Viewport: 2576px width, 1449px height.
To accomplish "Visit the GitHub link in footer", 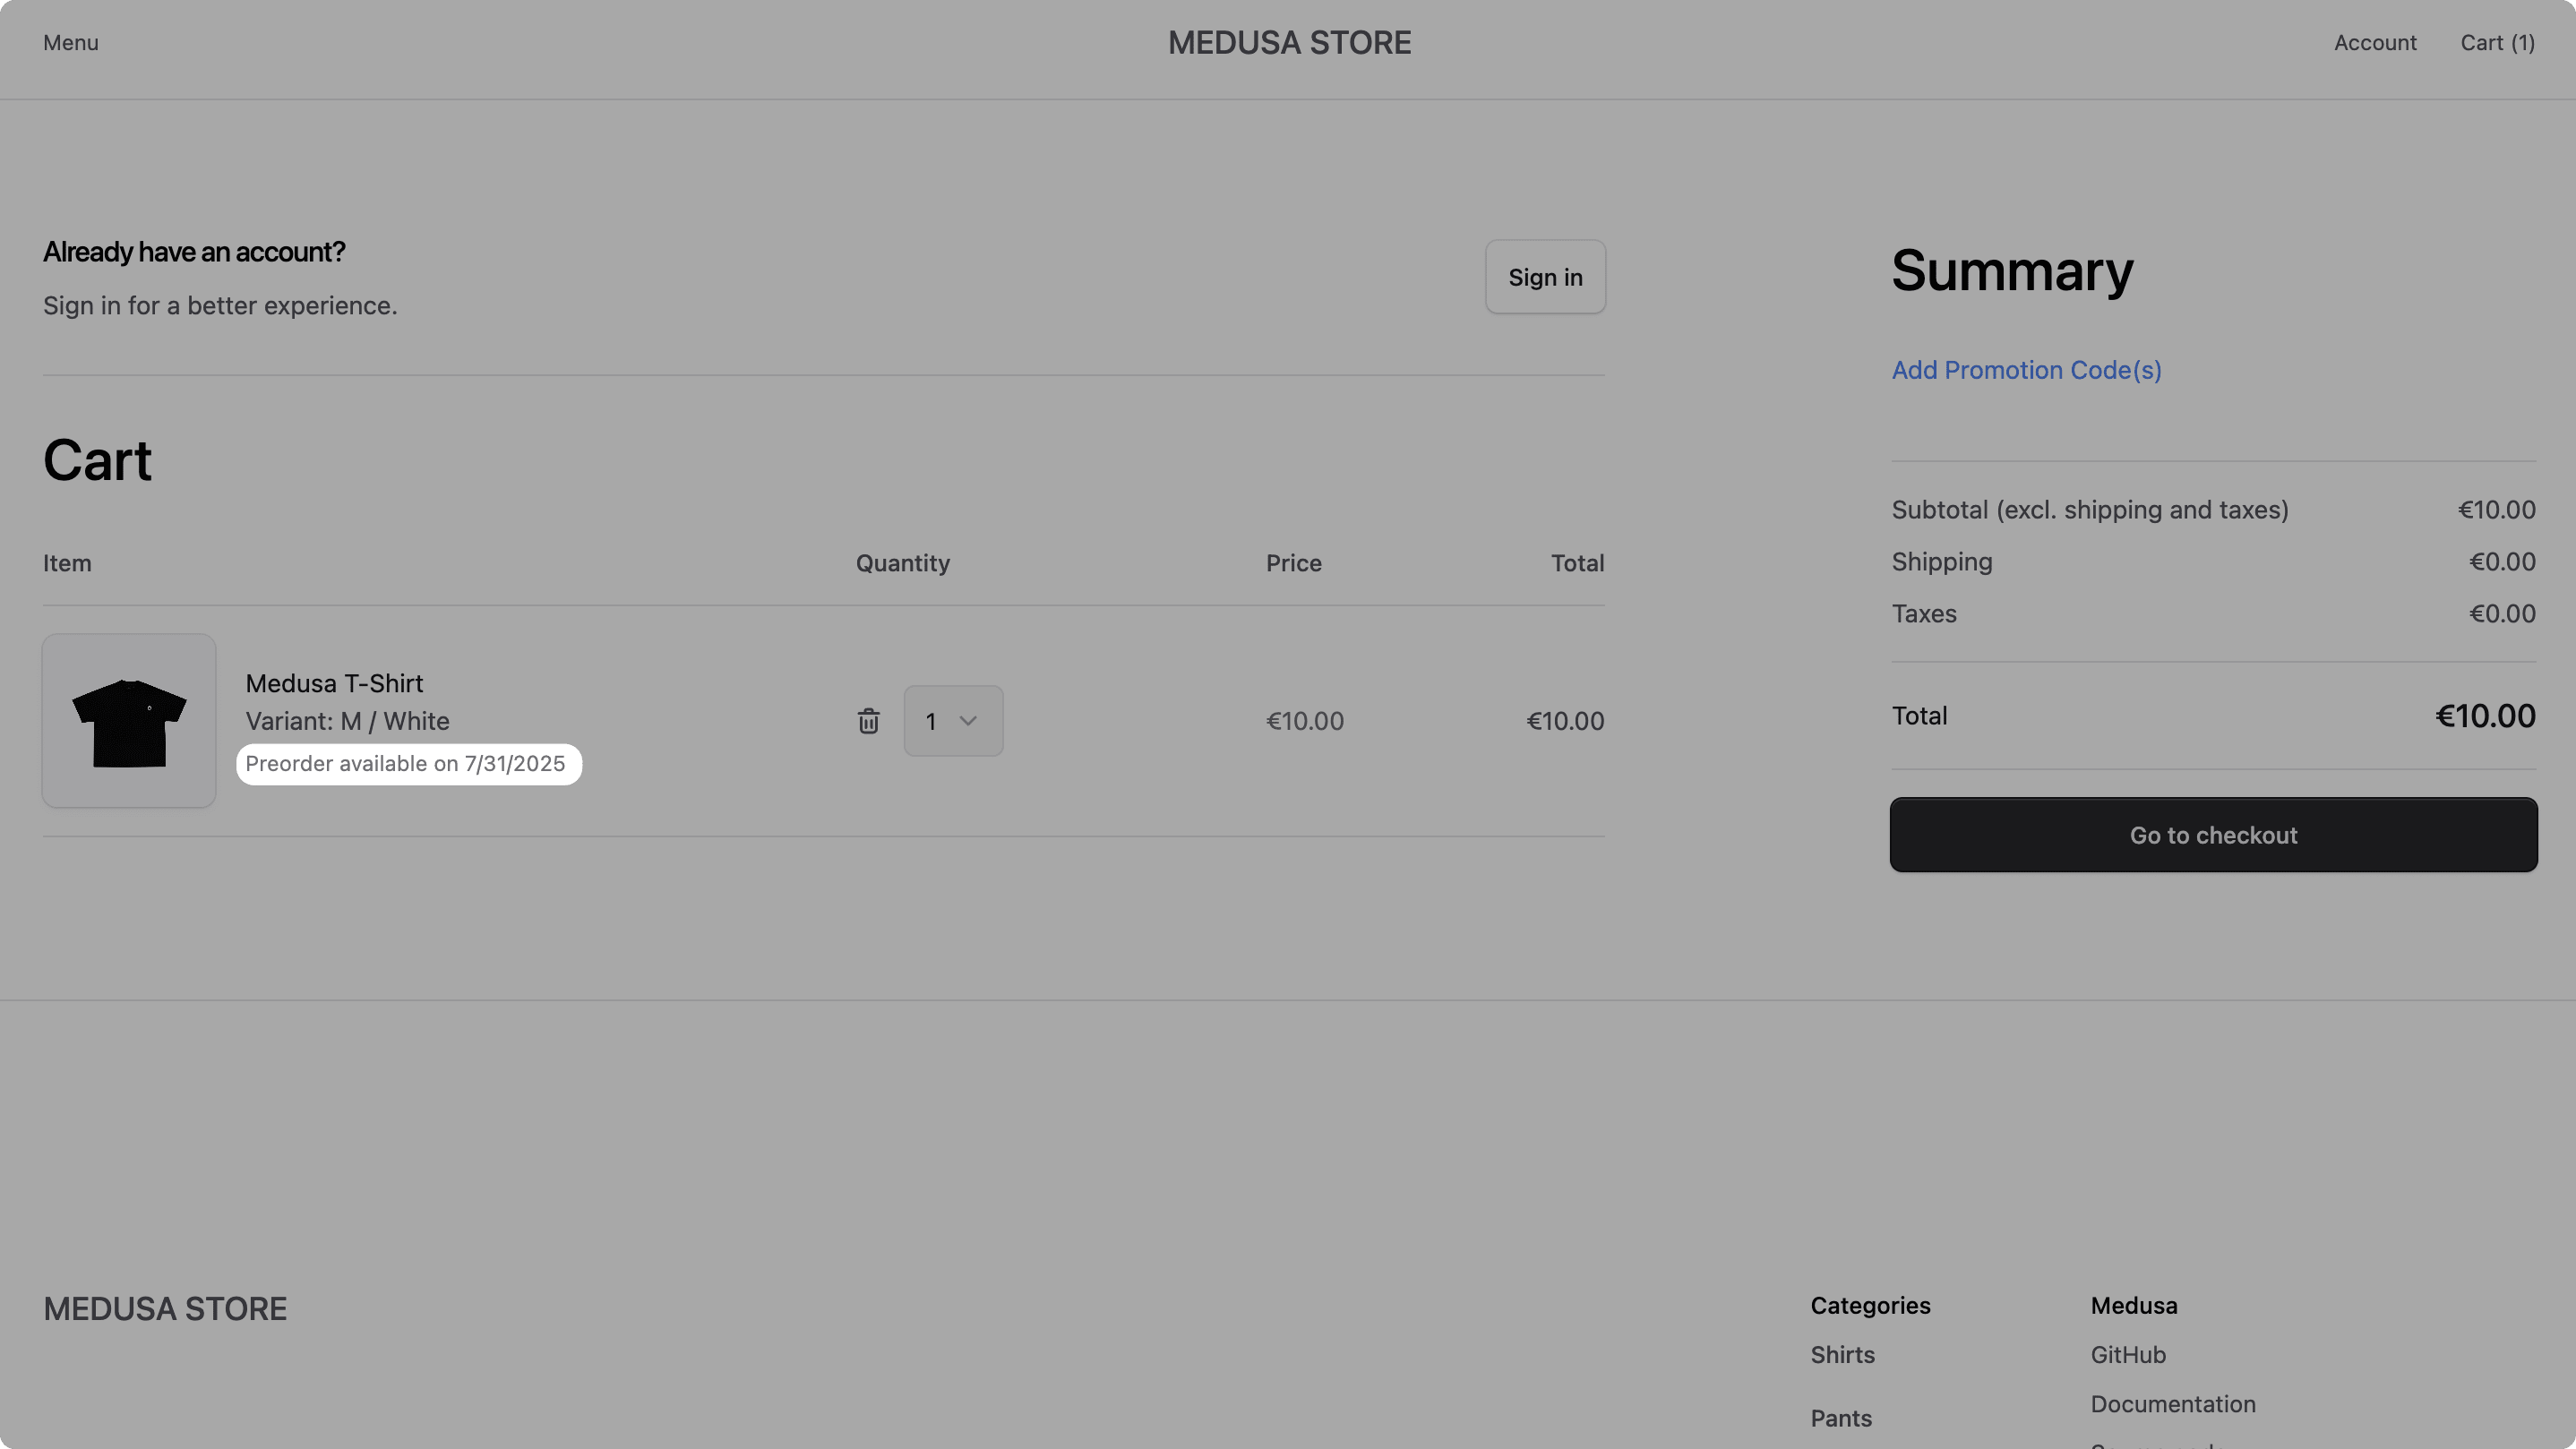I will click(x=2128, y=1355).
